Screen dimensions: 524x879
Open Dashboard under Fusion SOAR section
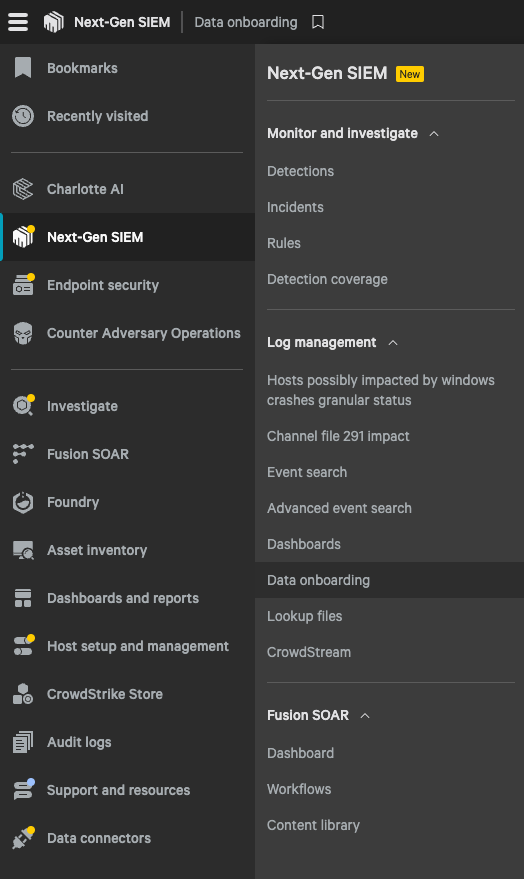click(300, 753)
